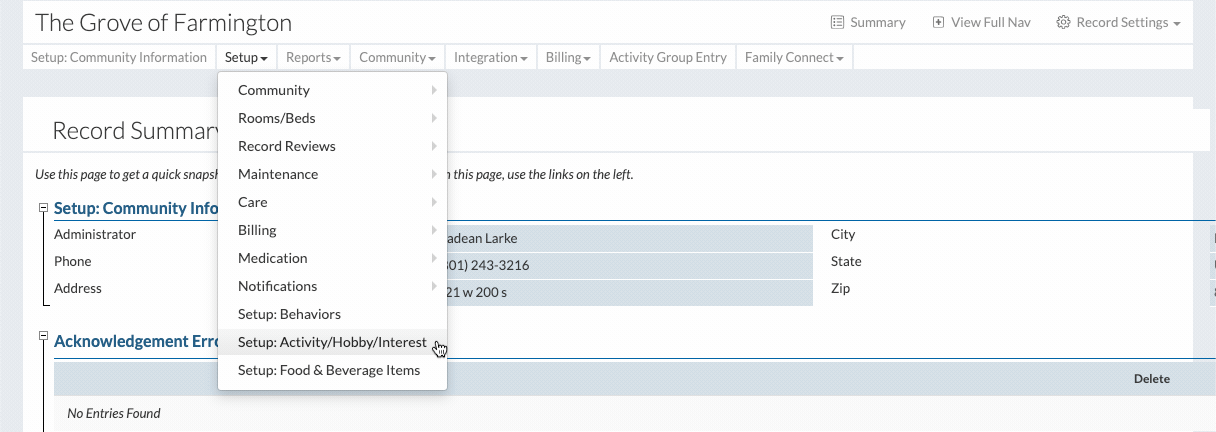Expand the Family Connect dropdown
Screen dimensions: 1216x432
(x=794, y=58)
